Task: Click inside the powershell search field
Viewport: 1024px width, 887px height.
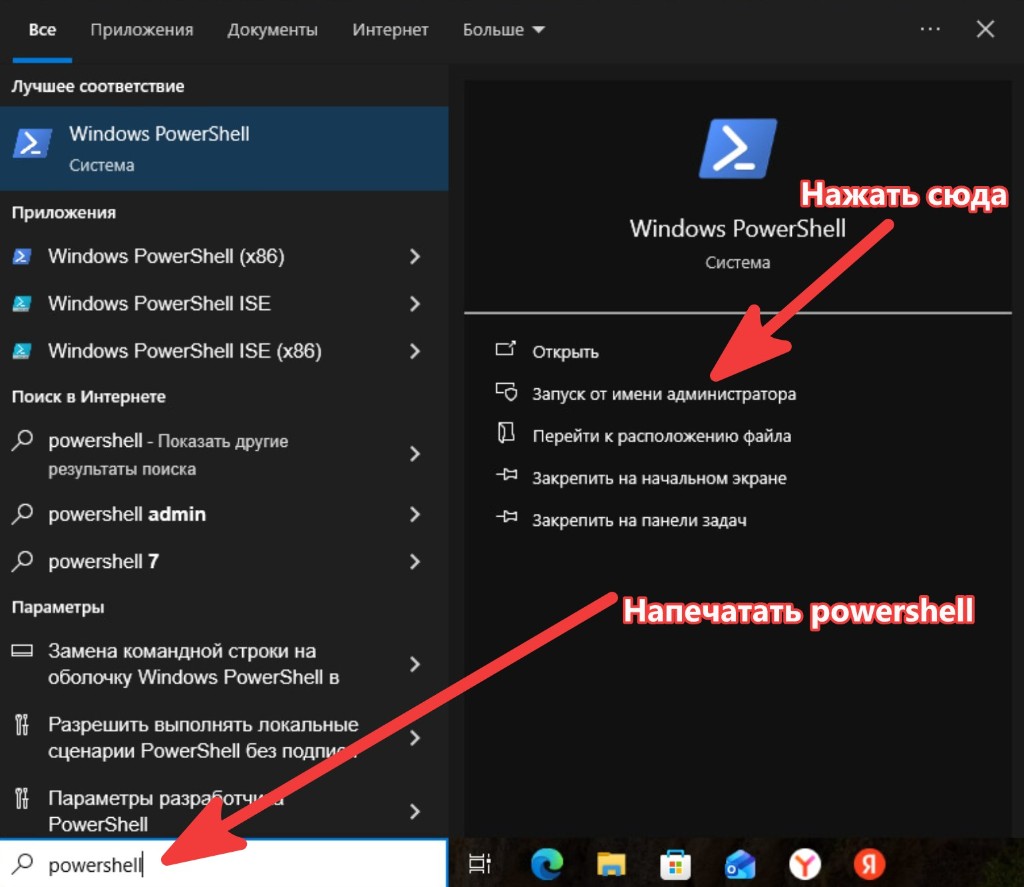Action: (x=224, y=863)
